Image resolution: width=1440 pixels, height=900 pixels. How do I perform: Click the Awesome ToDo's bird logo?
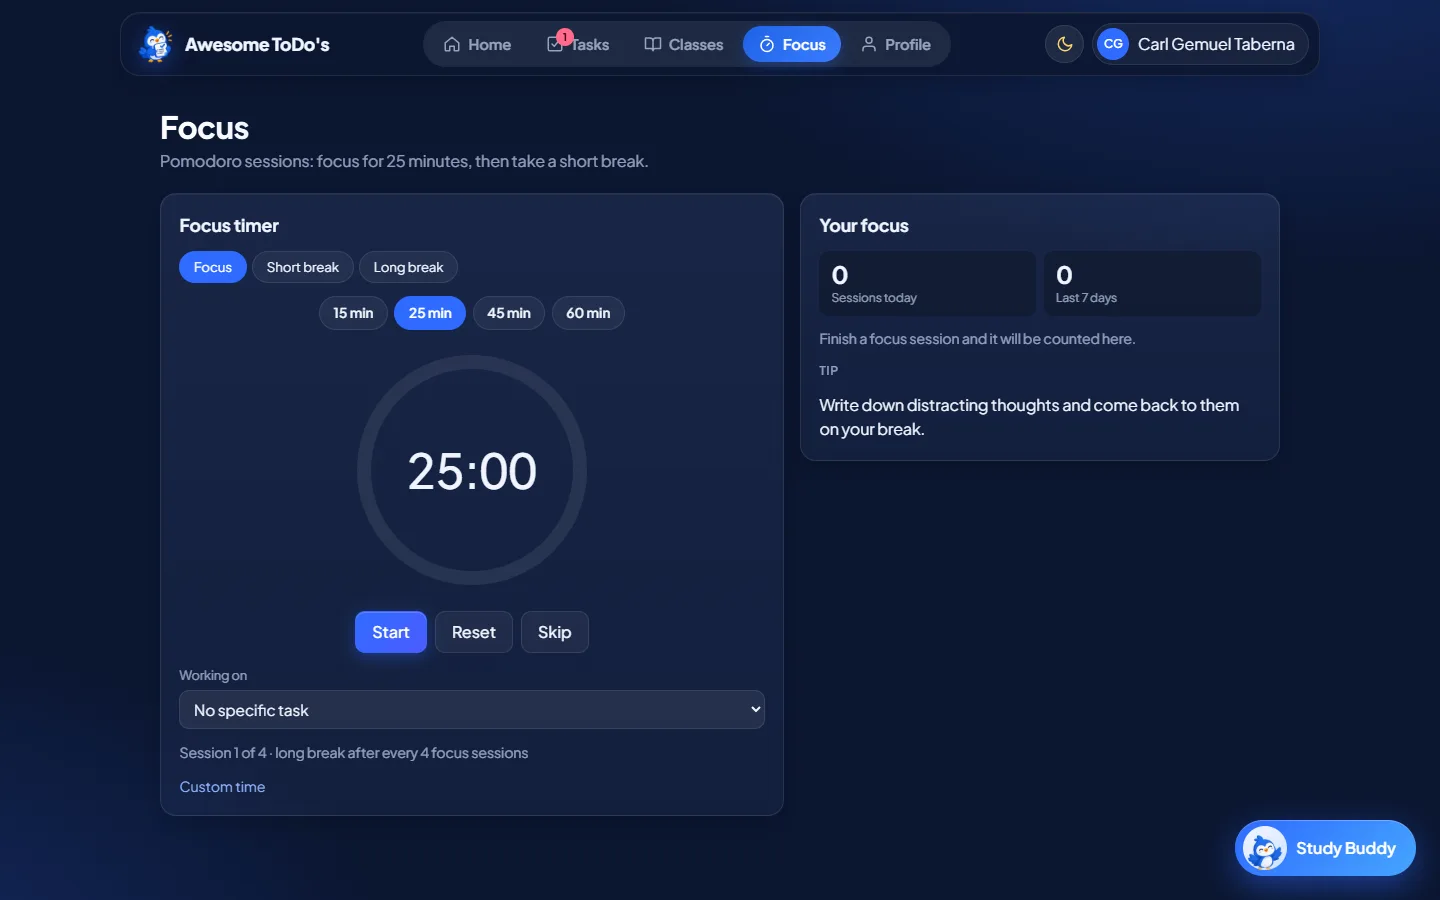[x=155, y=44]
